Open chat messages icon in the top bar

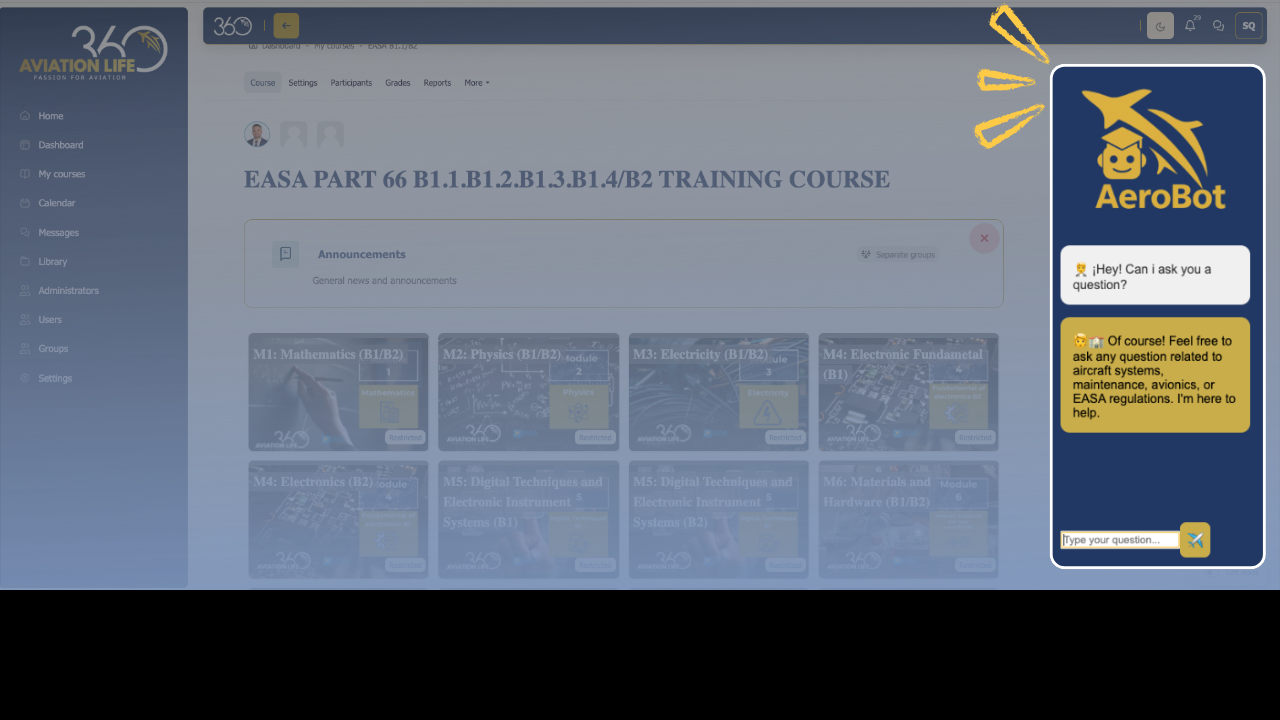coord(1218,25)
